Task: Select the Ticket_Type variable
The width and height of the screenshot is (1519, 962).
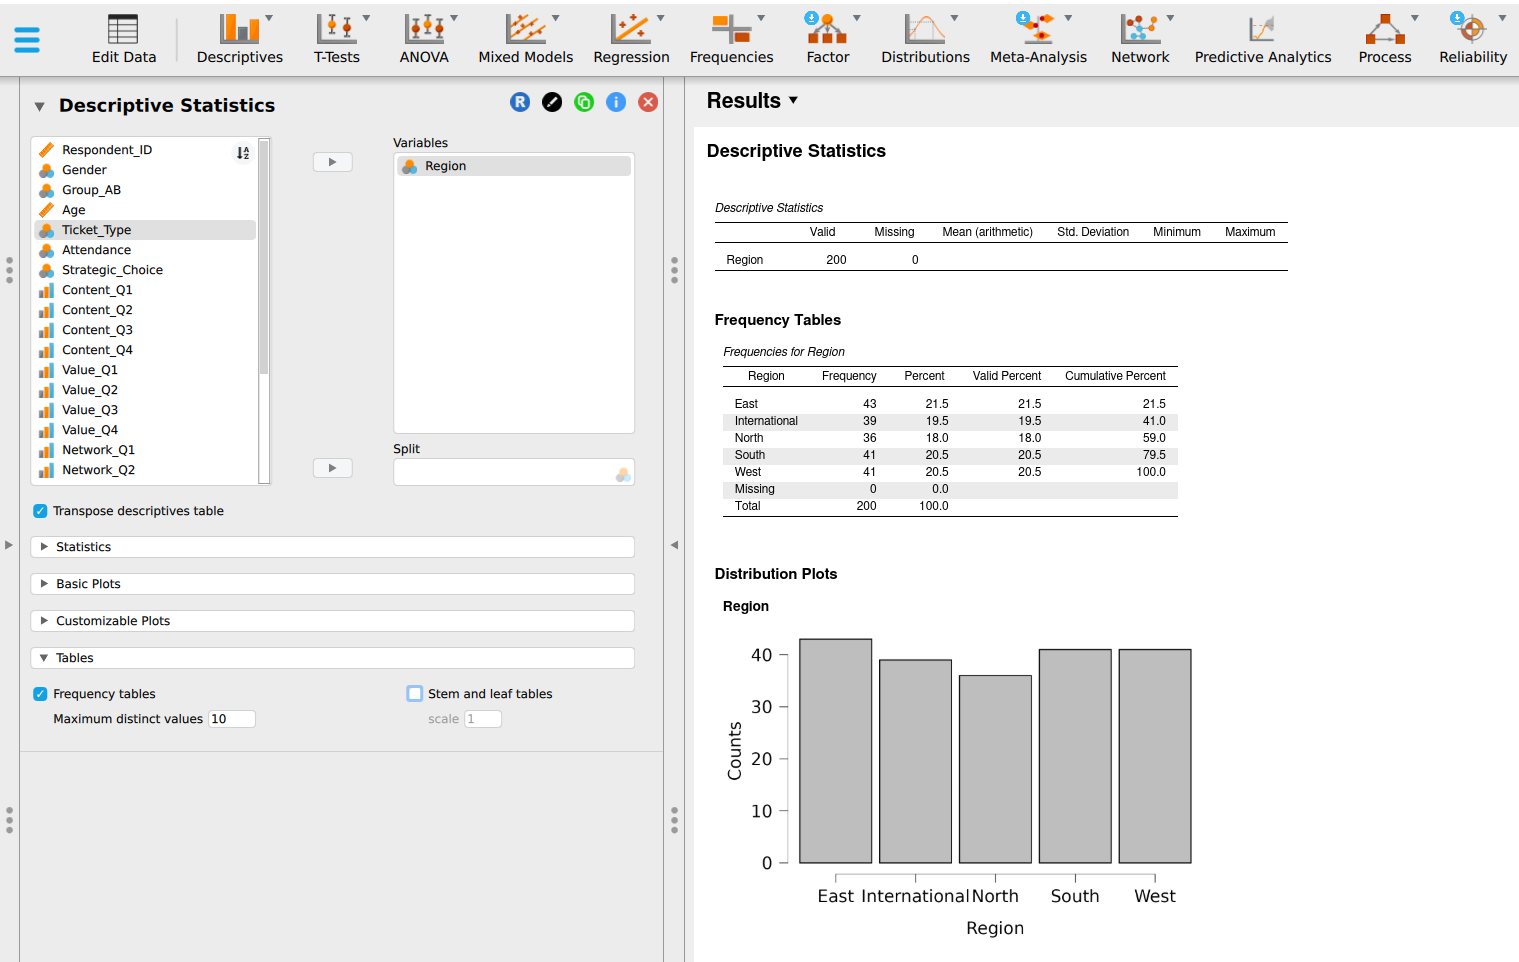Action: pyautogui.click(x=146, y=230)
